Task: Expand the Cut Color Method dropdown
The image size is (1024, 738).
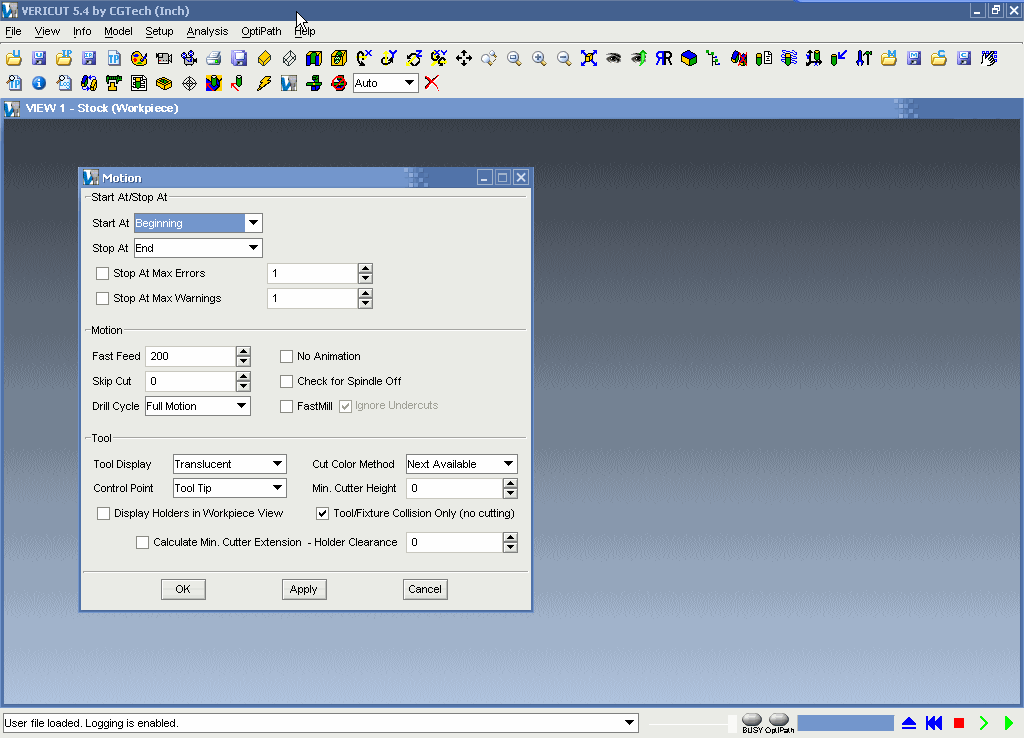Action: [x=462, y=464]
